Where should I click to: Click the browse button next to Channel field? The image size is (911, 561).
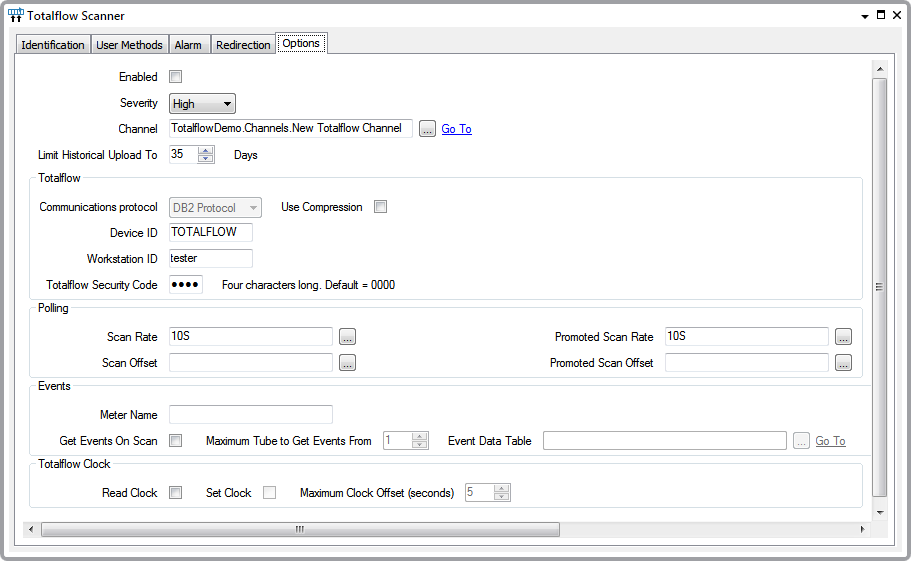pyautogui.click(x=427, y=129)
